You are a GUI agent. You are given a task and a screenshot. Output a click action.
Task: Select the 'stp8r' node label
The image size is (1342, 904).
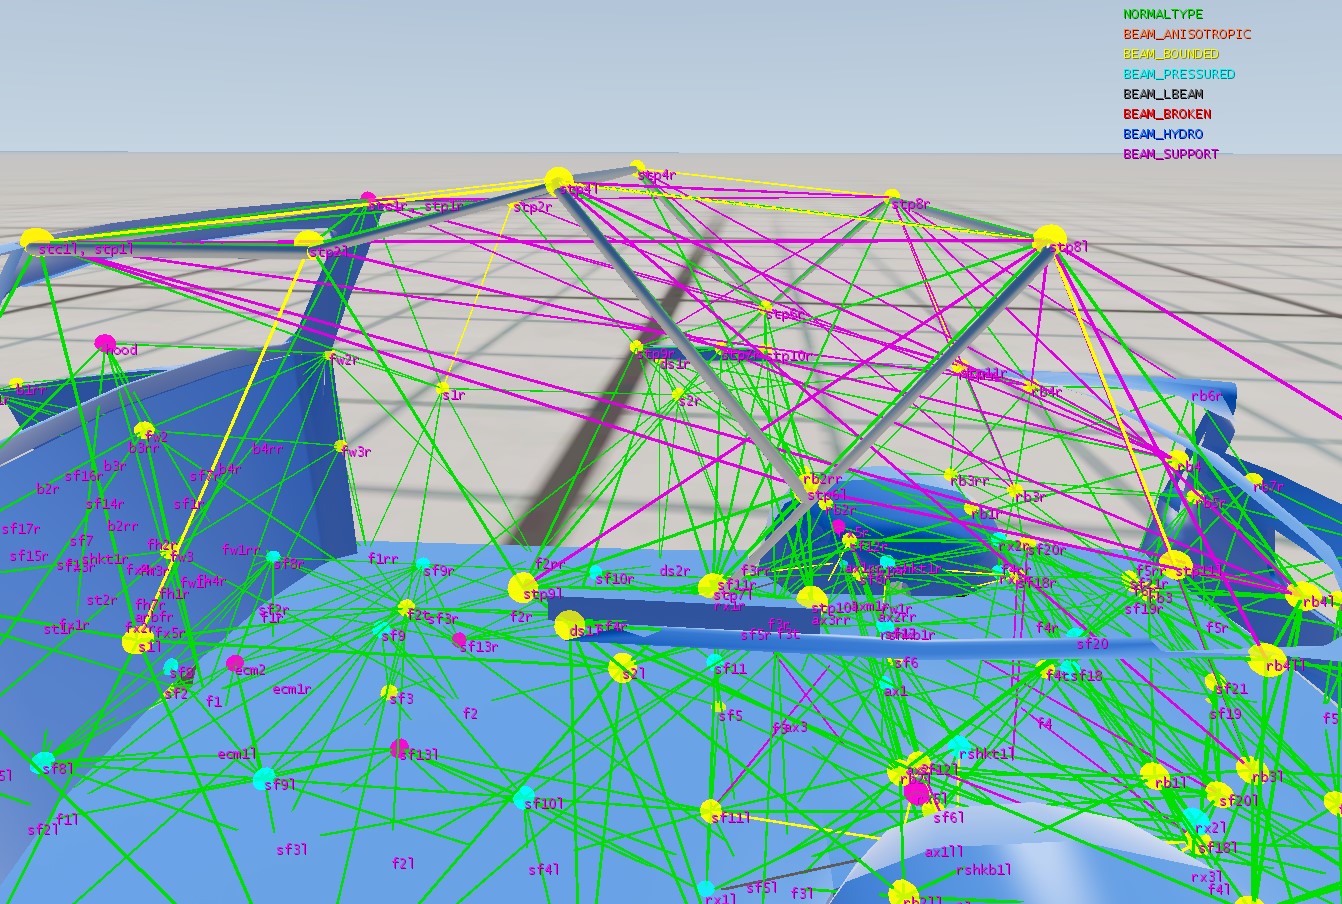pos(910,205)
